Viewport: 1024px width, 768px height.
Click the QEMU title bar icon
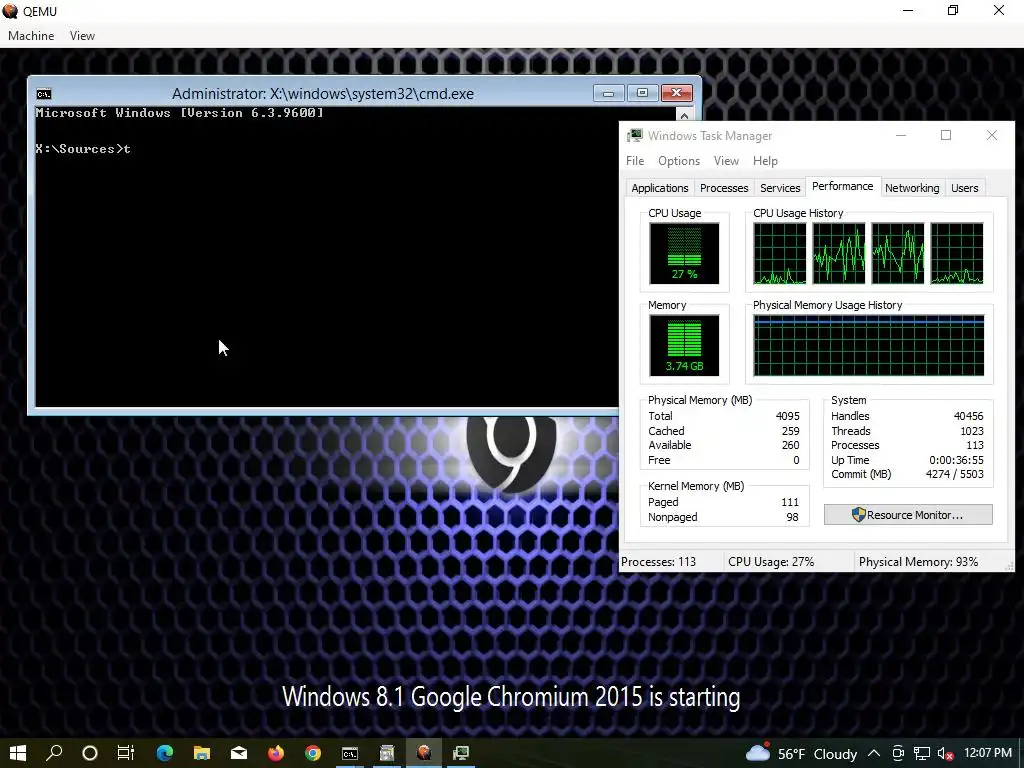click(10, 11)
